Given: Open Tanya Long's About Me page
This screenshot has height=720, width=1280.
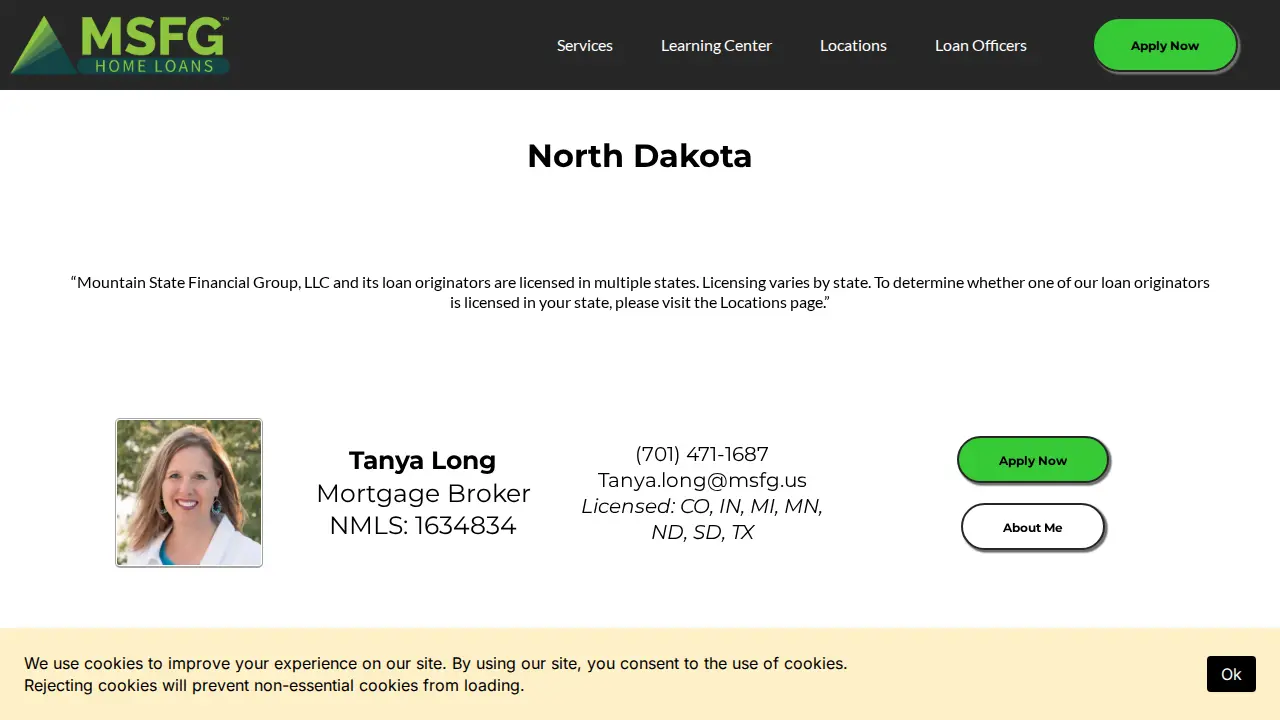Looking at the screenshot, I should (1033, 527).
